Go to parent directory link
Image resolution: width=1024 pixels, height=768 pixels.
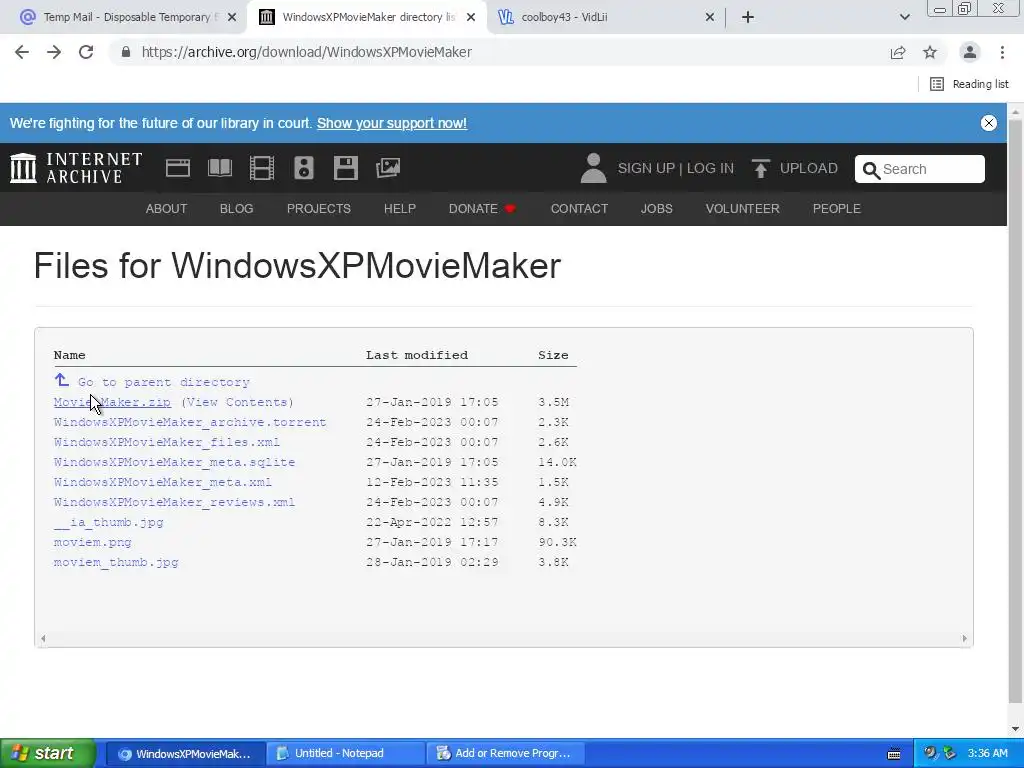point(163,382)
